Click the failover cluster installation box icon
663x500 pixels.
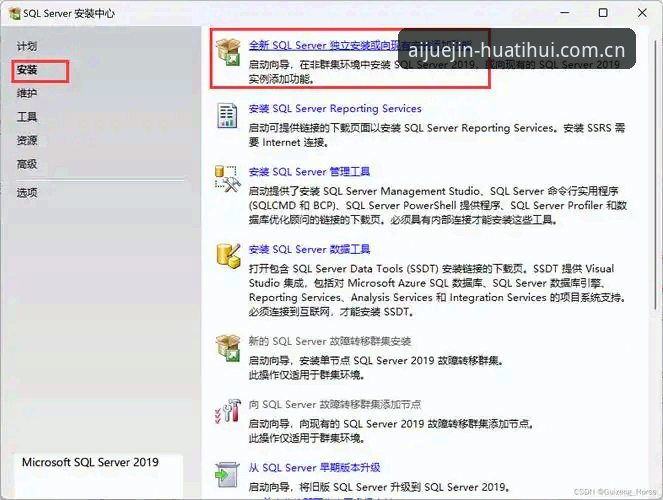coord(228,348)
